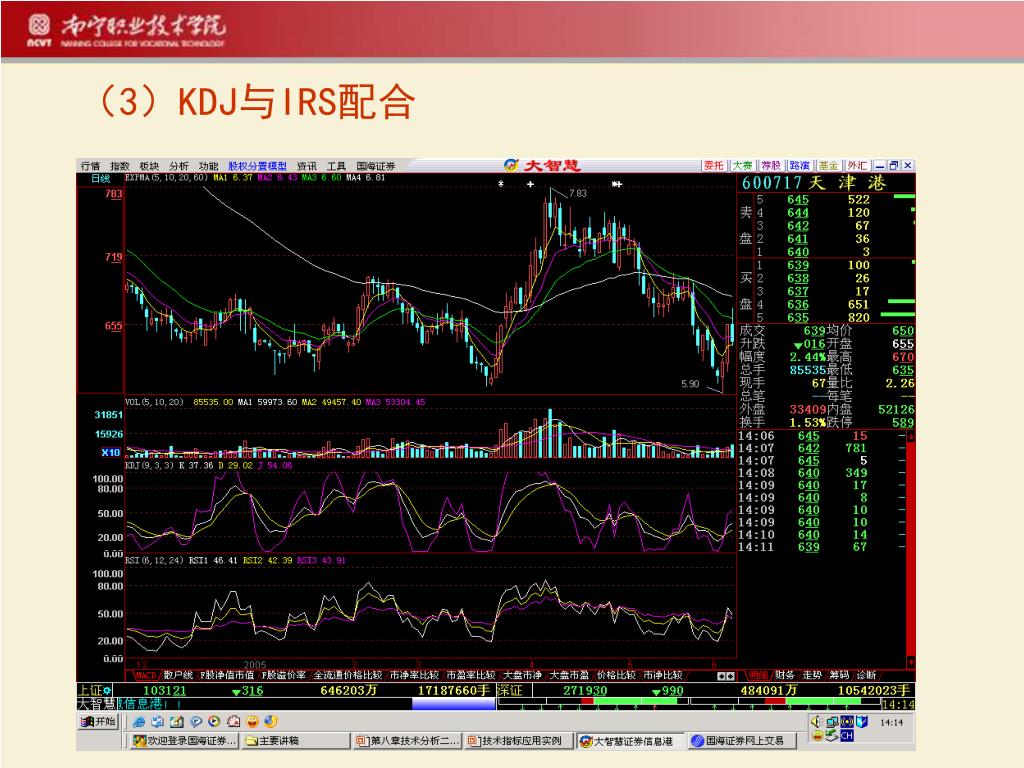Launch Internet Explorer from quick launch
Viewport: 1024px width, 768px height.
tap(138, 722)
